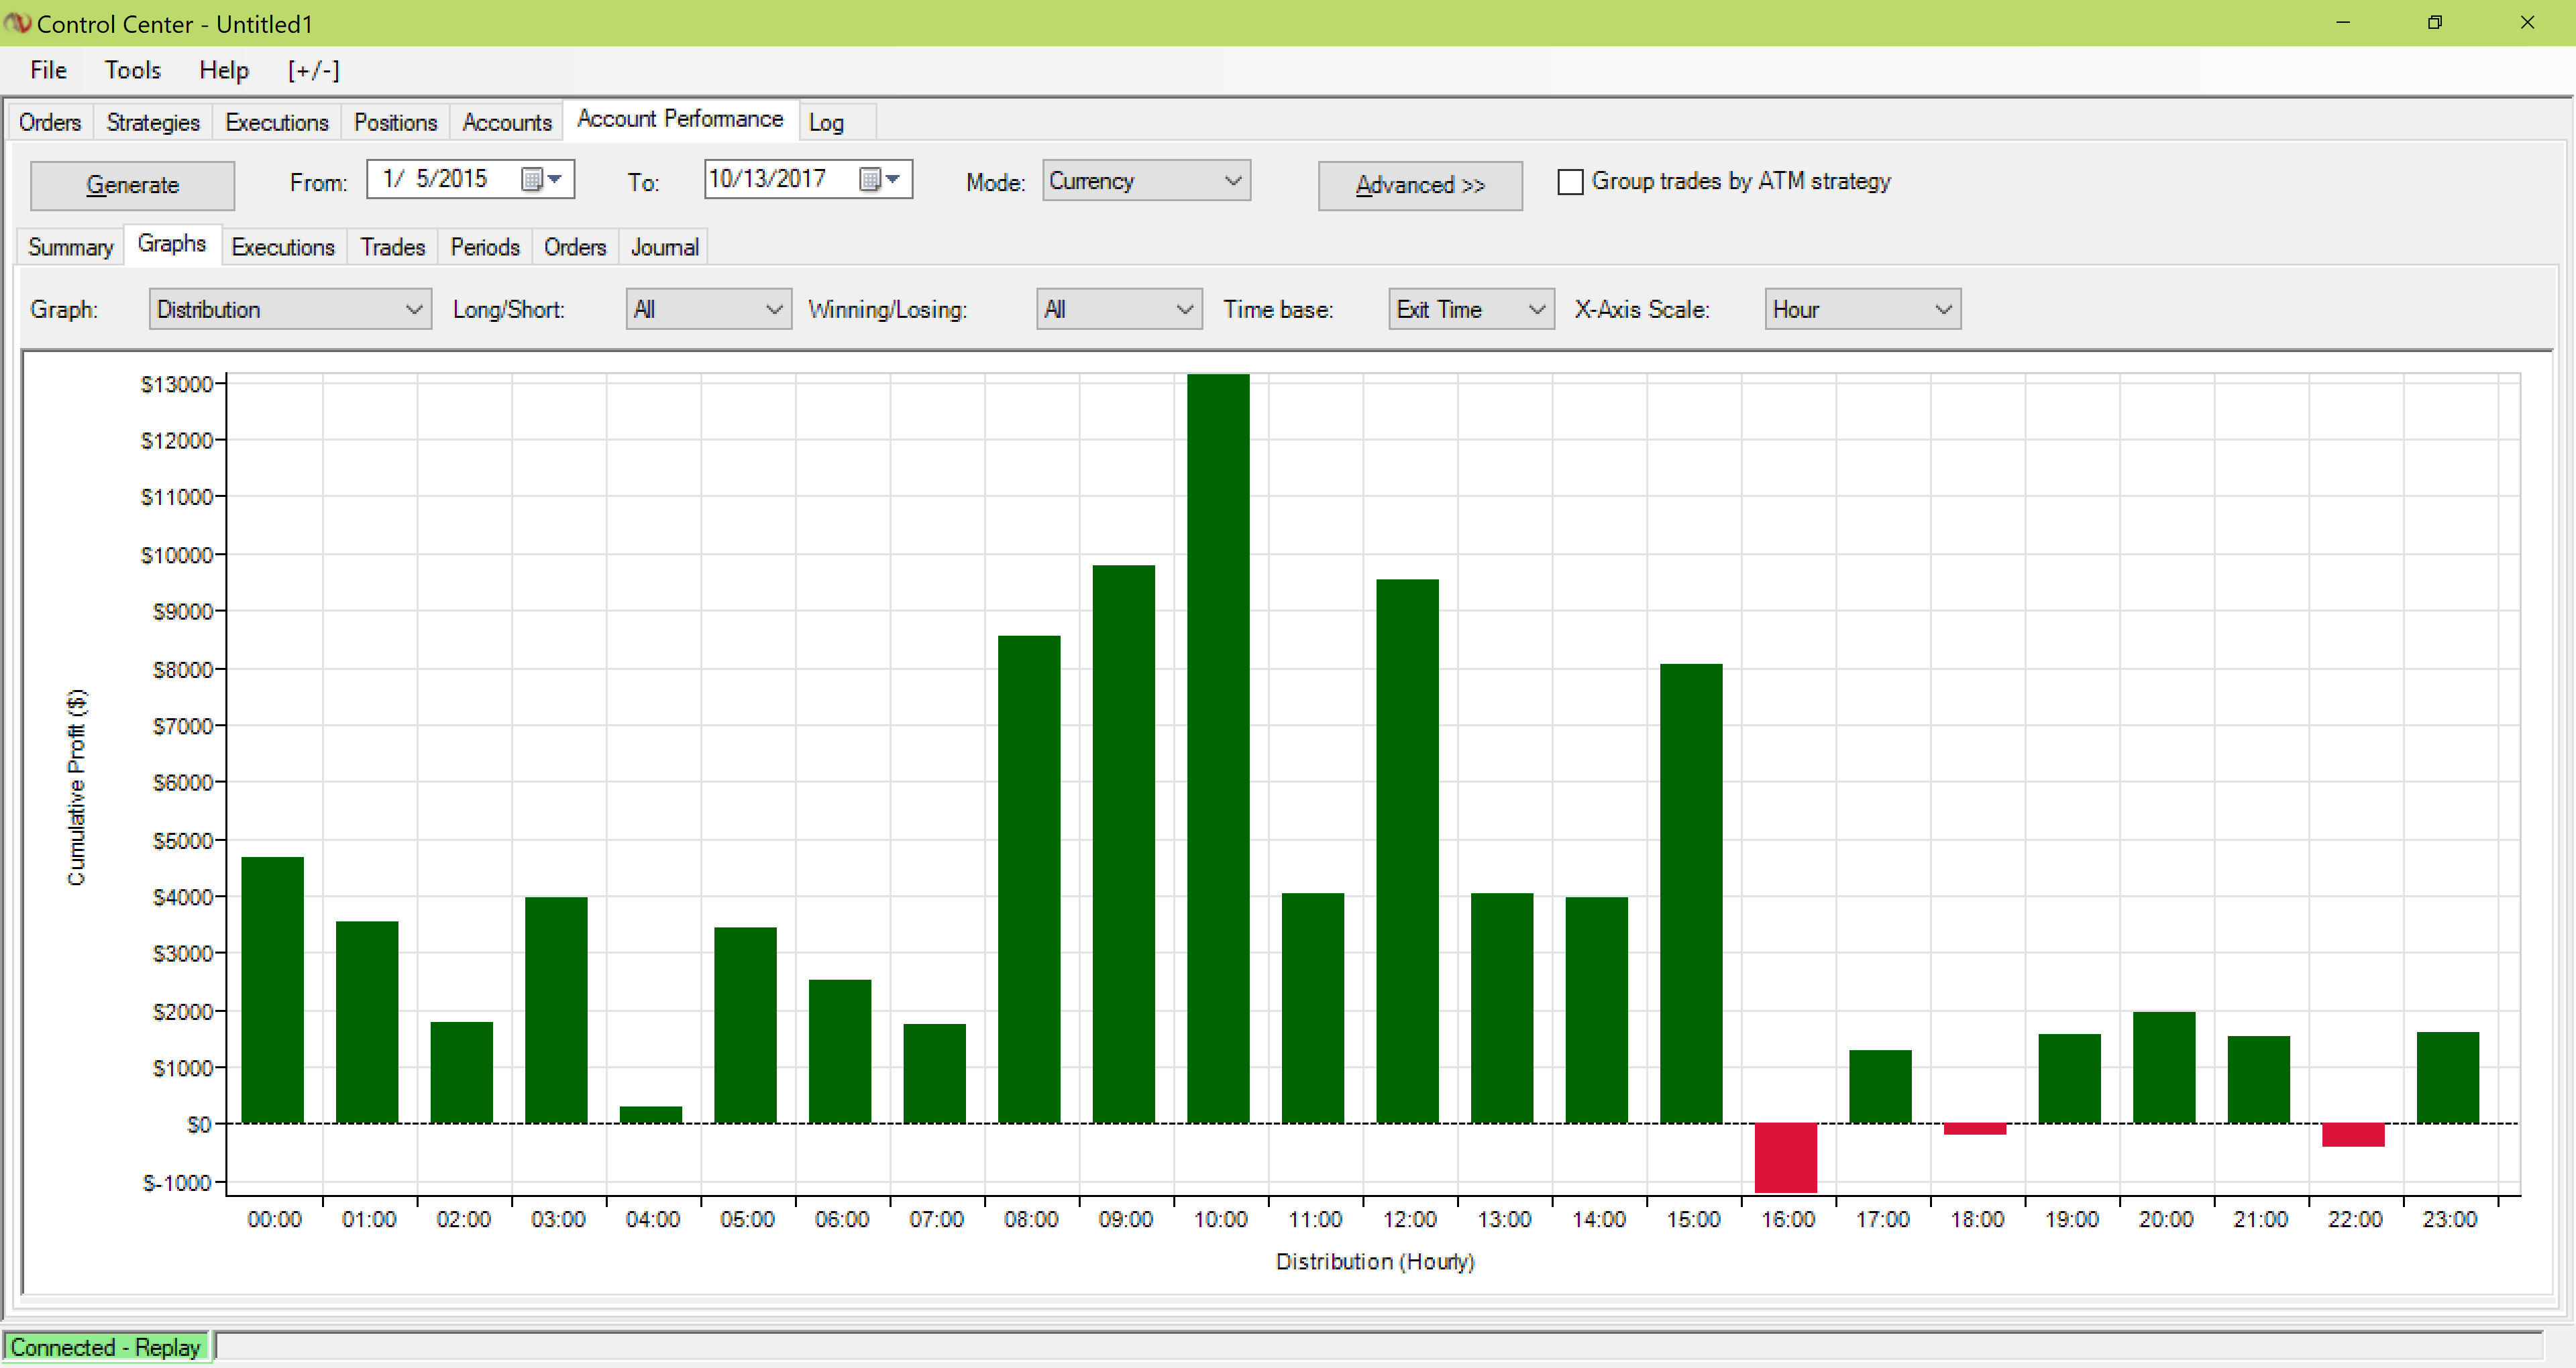Click the 00:00 green bar
Image resolution: width=2576 pixels, height=1368 pixels.
point(272,990)
